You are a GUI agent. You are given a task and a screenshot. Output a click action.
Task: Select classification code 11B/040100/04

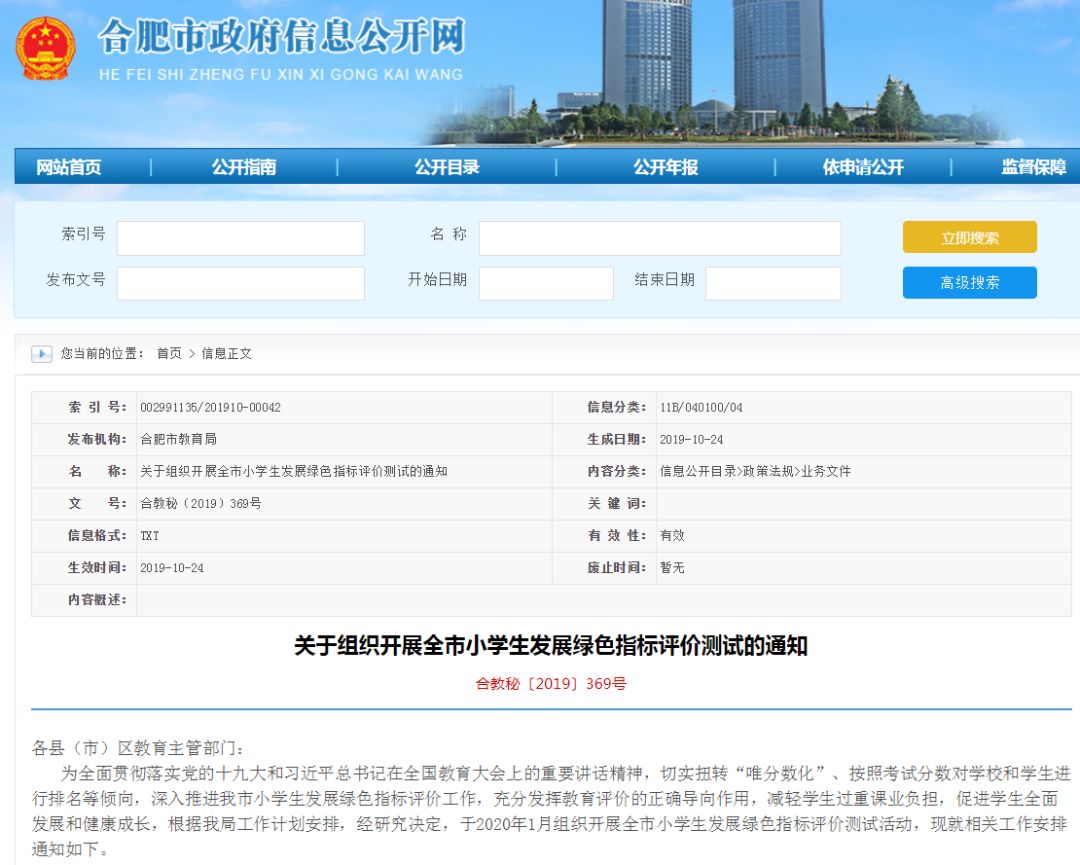701,408
